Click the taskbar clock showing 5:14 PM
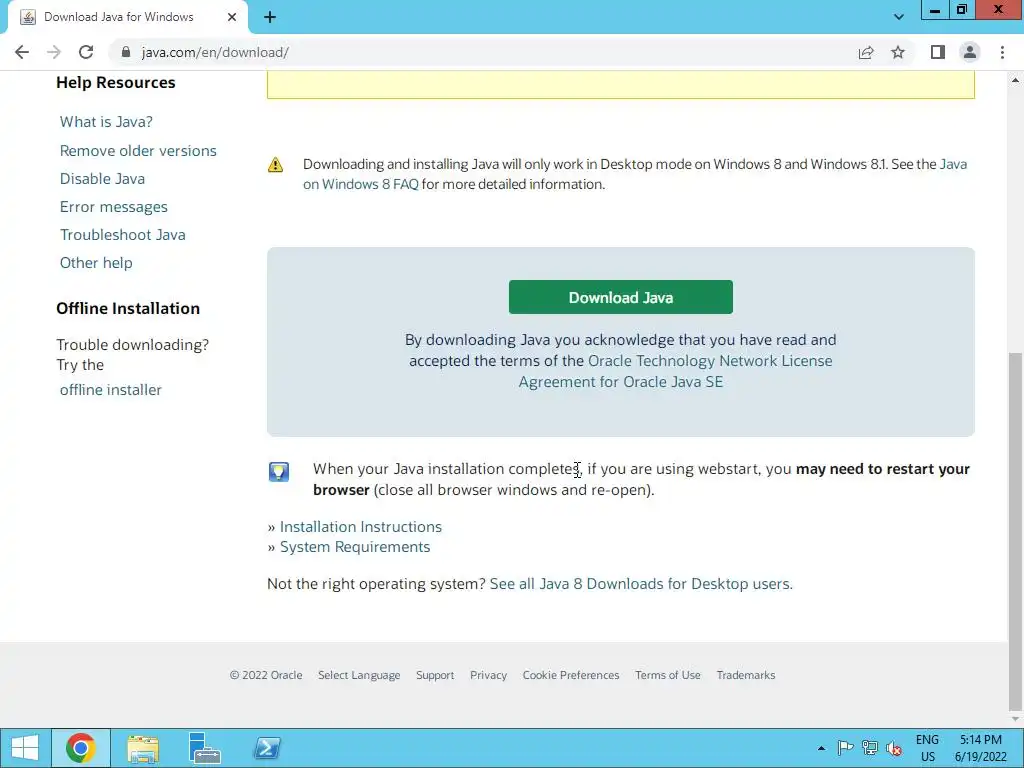This screenshot has width=1024, height=768. coord(981,748)
